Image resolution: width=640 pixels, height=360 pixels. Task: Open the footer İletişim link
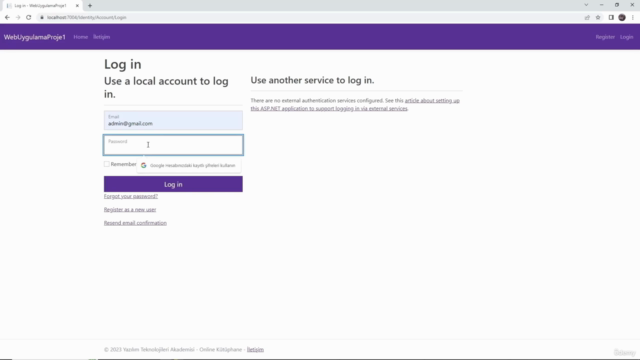(x=255, y=349)
